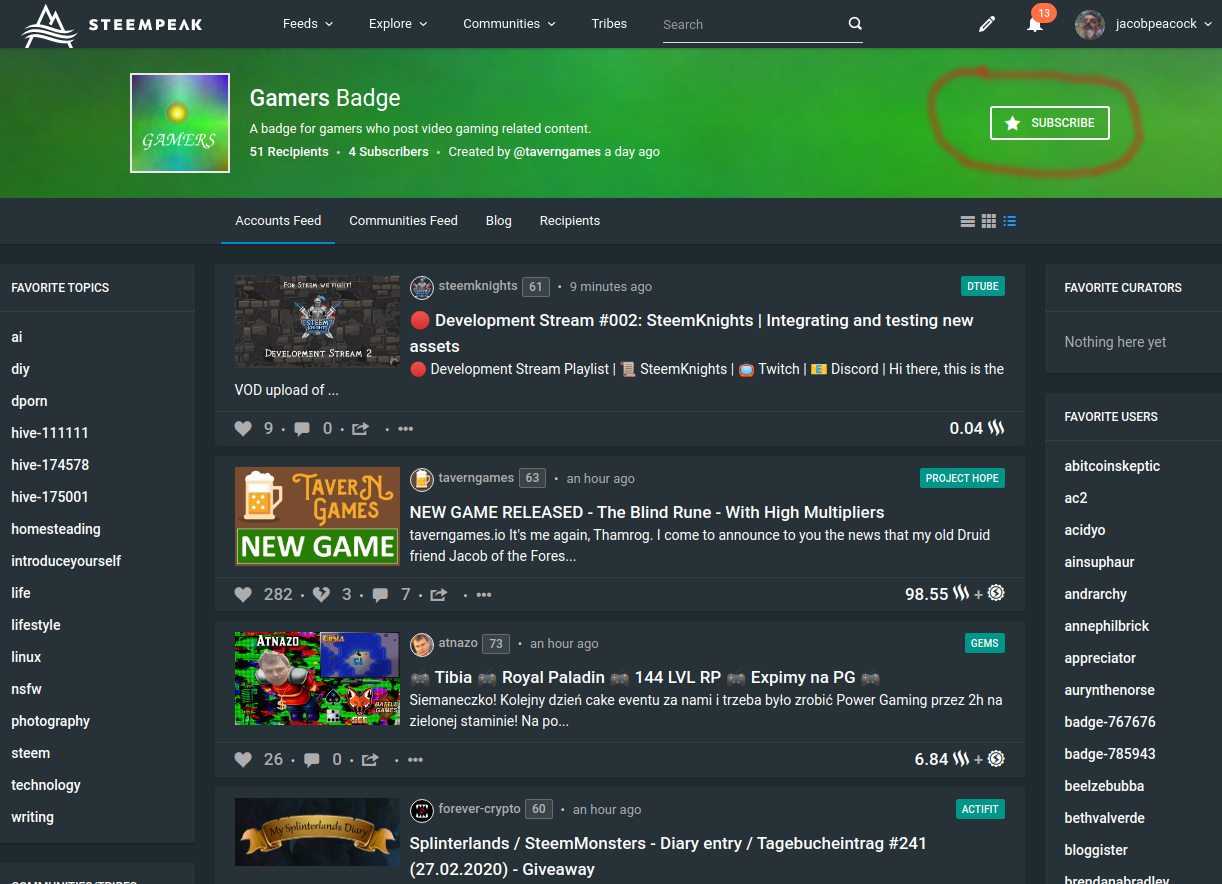This screenshot has width=1222, height=884.
Task: Reblog the taverngames NEW GAME post
Action: 438,595
